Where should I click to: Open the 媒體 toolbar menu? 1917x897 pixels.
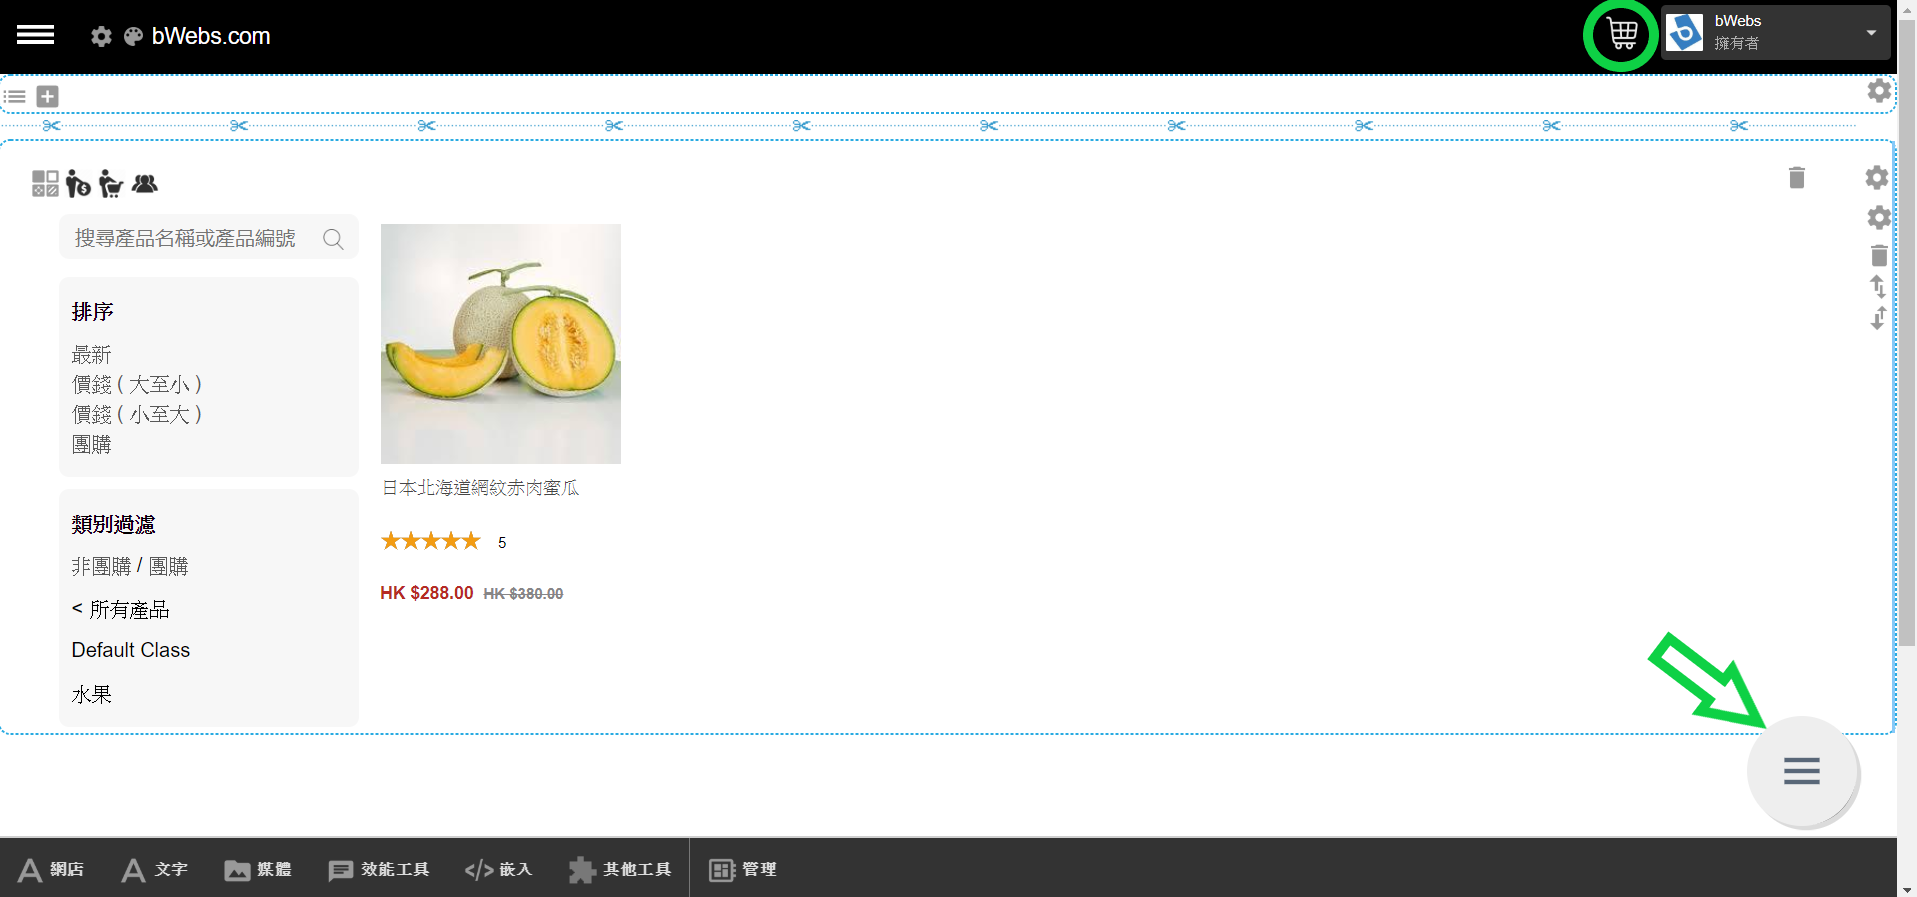coord(258,870)
